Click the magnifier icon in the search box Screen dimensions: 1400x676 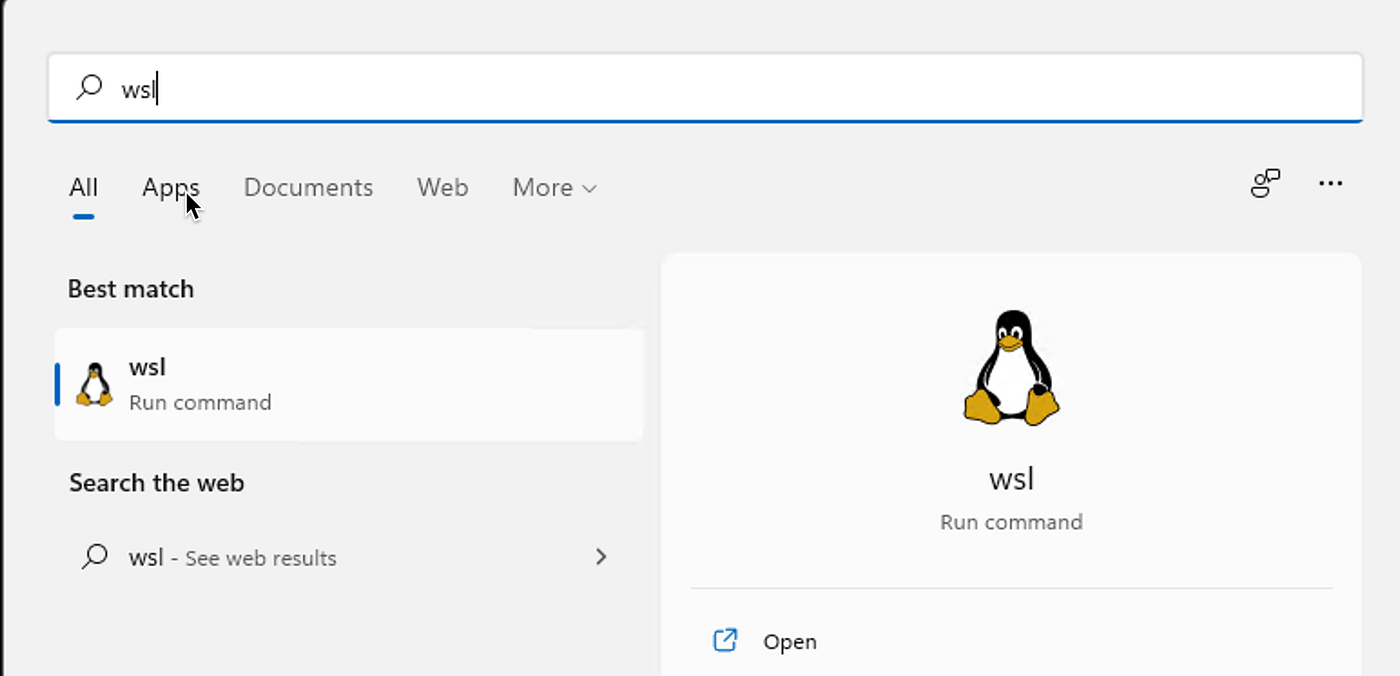(90, 88)
